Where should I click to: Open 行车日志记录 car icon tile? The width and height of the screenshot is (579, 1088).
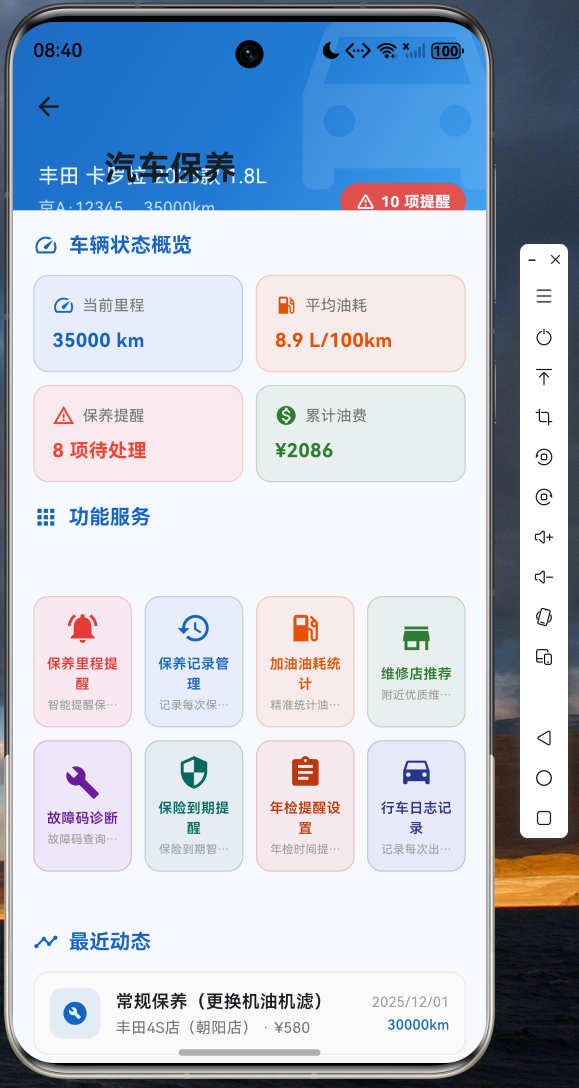click(416, 806)
